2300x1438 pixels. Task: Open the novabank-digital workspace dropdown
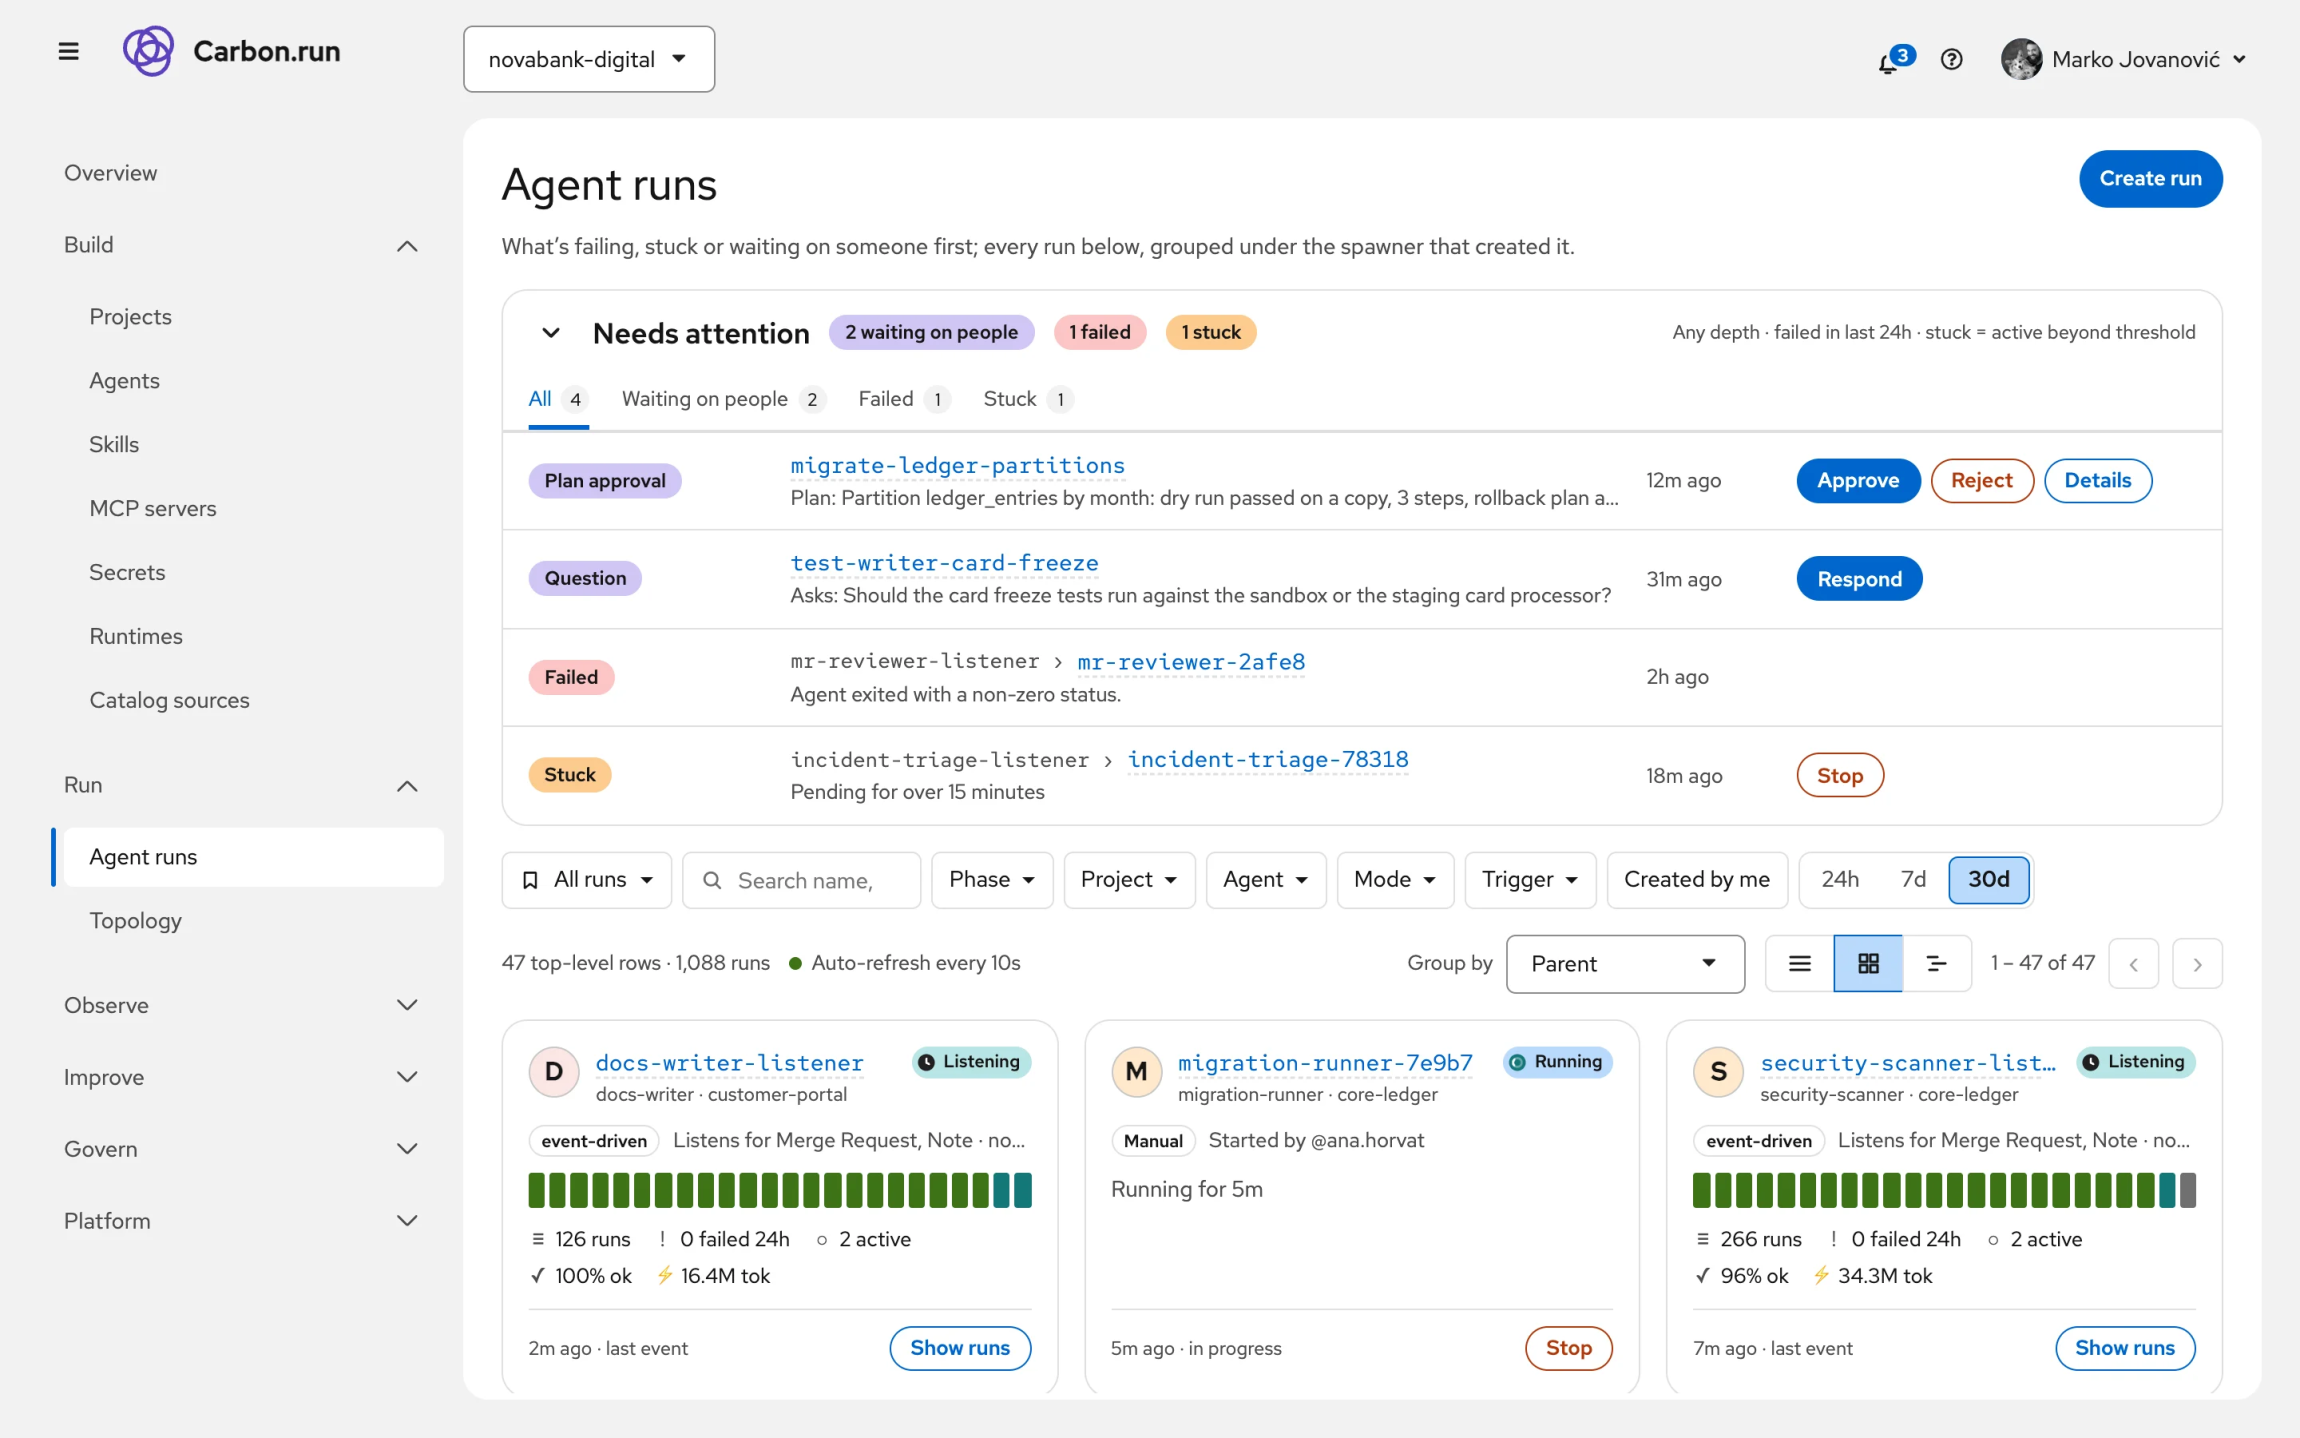589,59
